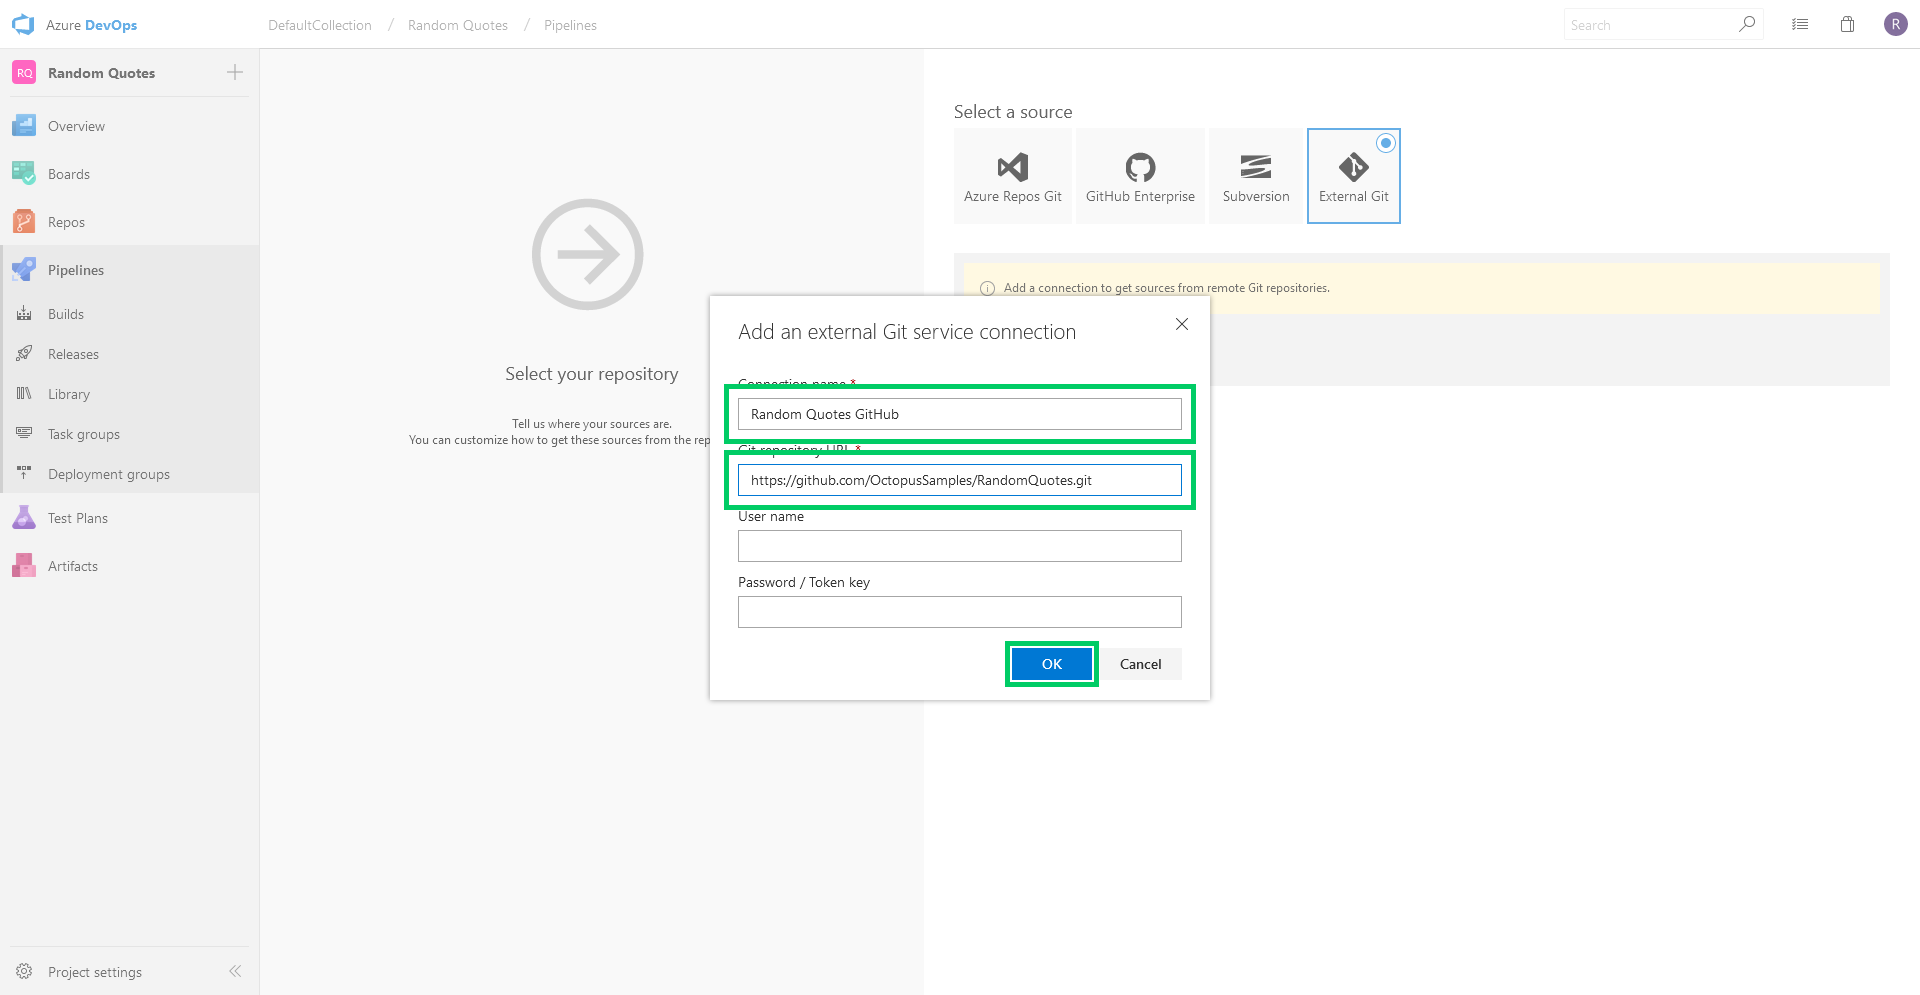Close the external Git connection dialog

point(1182,324)
